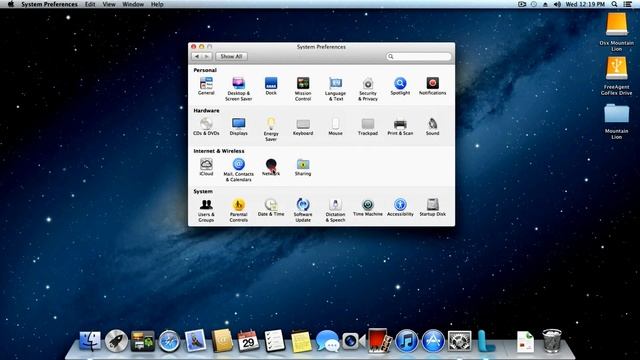
Task: Open Energy Saver preferences
Action: pos(271,129)
